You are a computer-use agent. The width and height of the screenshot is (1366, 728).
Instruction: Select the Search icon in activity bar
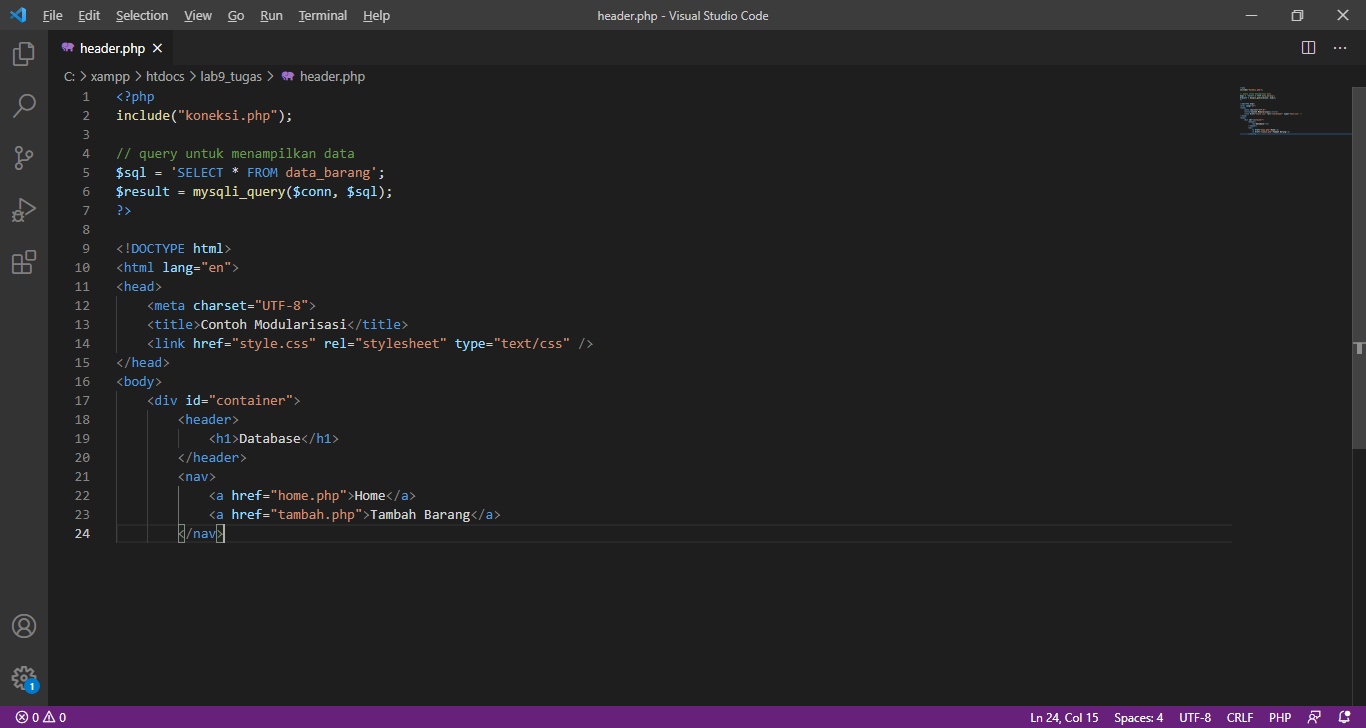pos(23,105)
